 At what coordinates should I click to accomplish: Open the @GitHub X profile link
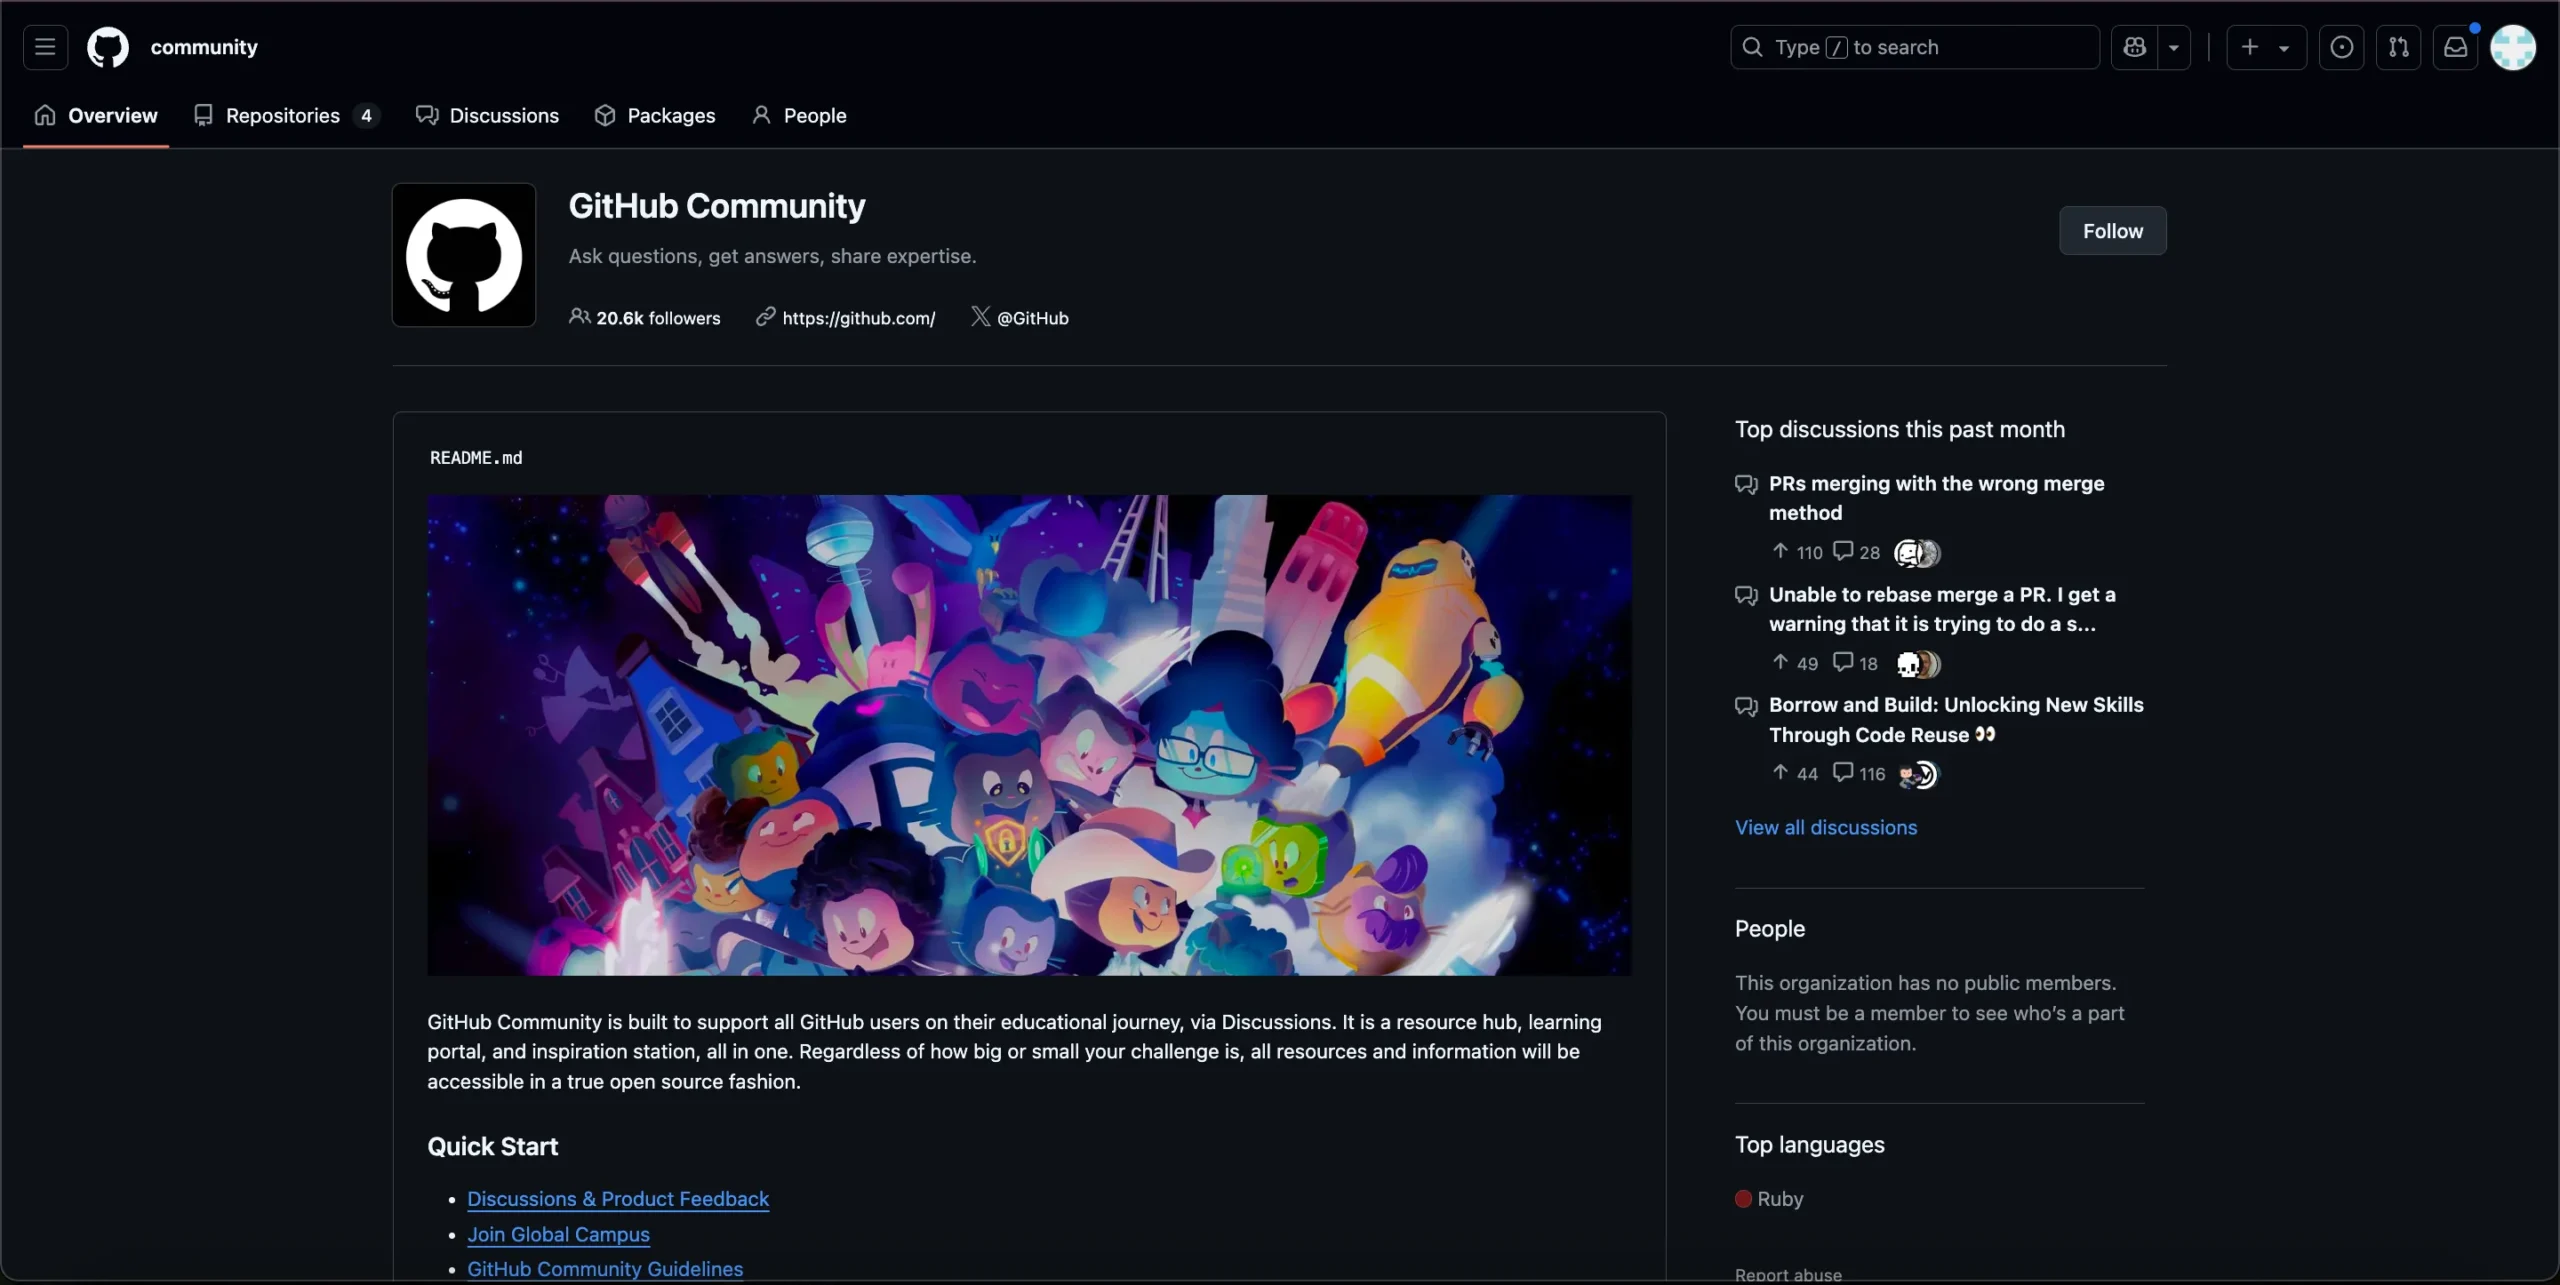(1032, 318)
